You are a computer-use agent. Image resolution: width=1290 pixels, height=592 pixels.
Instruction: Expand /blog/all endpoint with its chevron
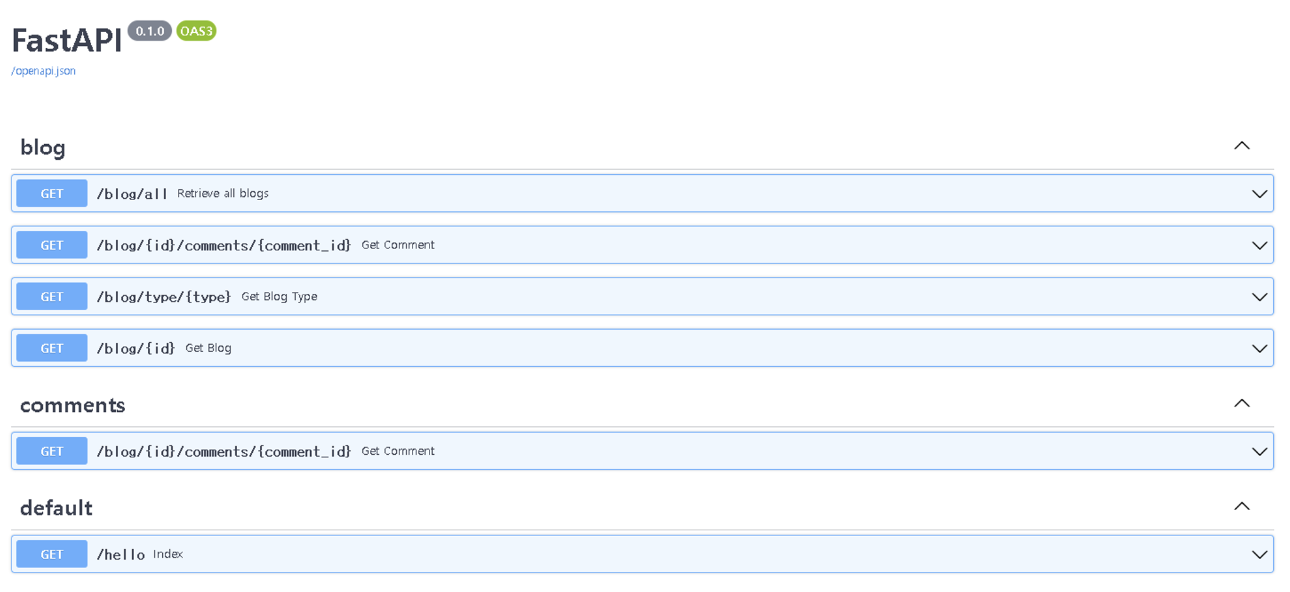(1259, 194)
